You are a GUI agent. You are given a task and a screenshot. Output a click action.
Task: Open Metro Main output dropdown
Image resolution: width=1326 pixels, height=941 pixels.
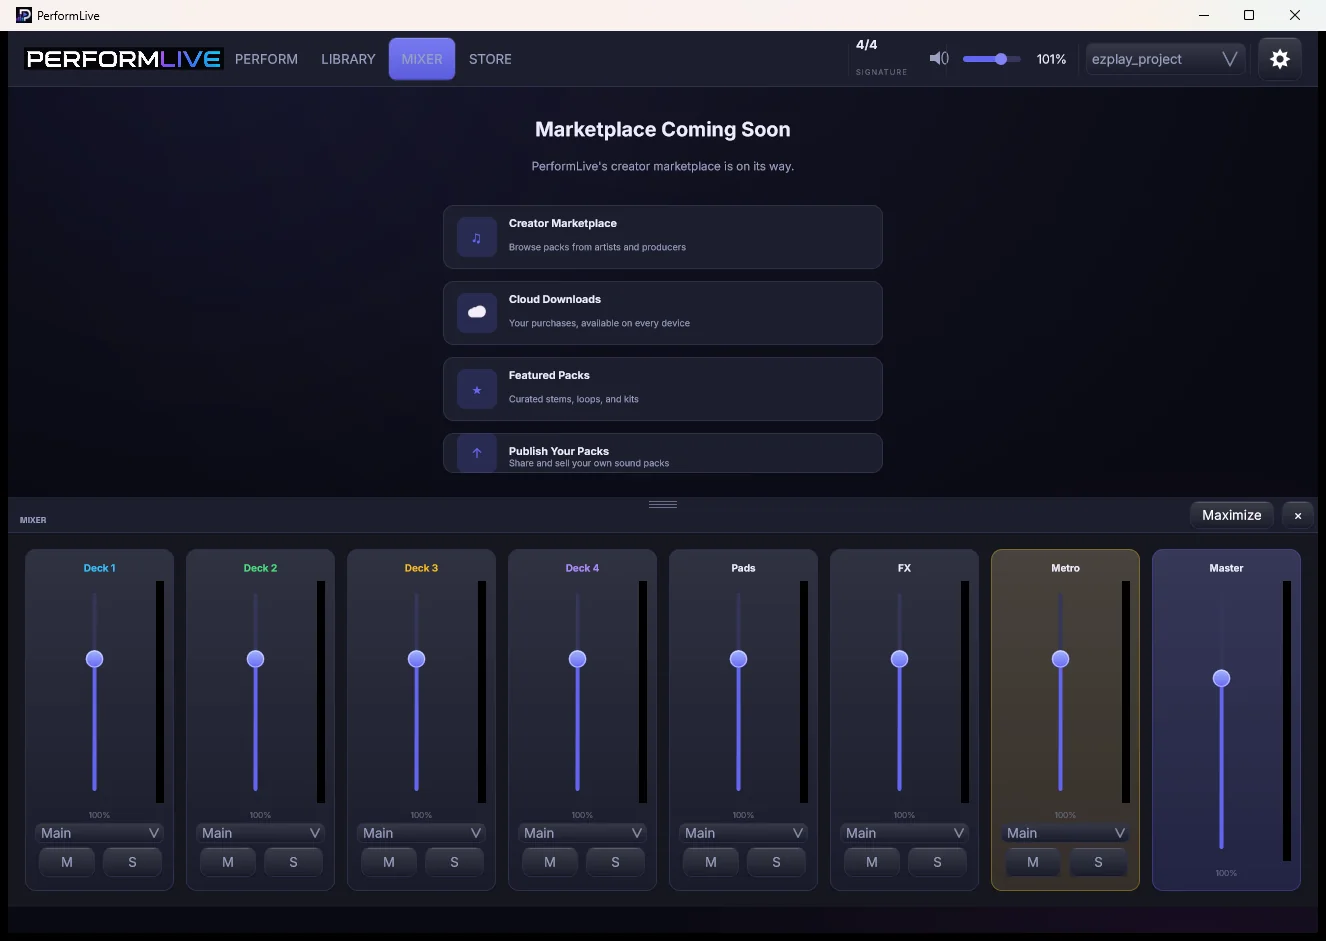[1066, 833]
